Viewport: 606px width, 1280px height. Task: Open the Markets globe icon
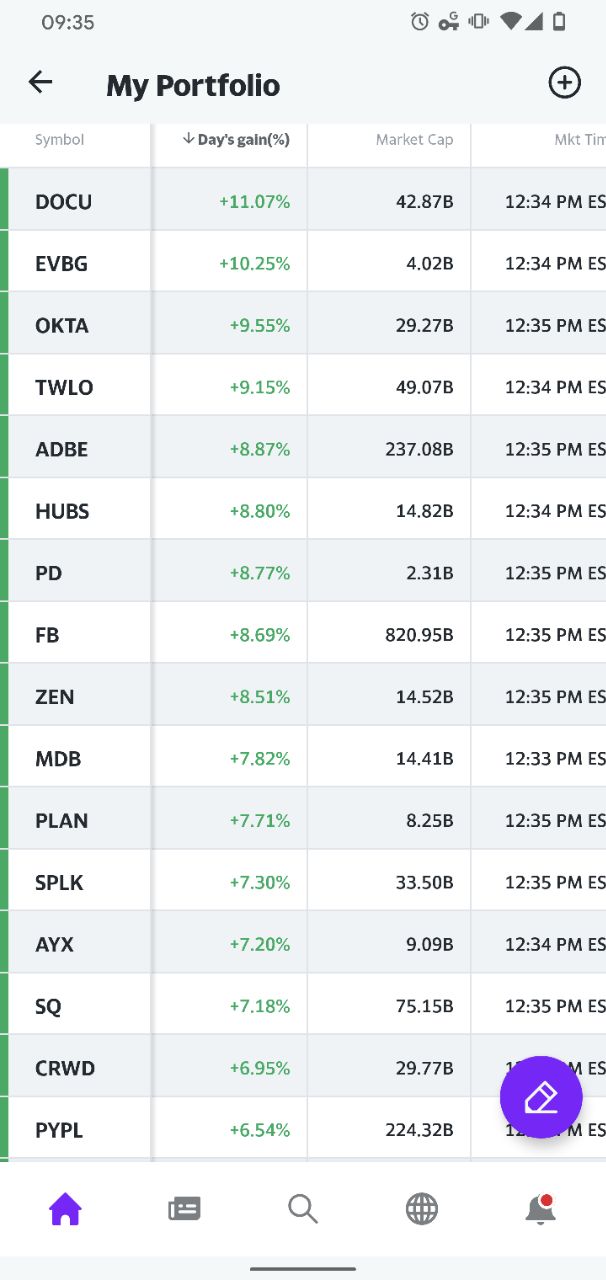tap(422, 1209)
